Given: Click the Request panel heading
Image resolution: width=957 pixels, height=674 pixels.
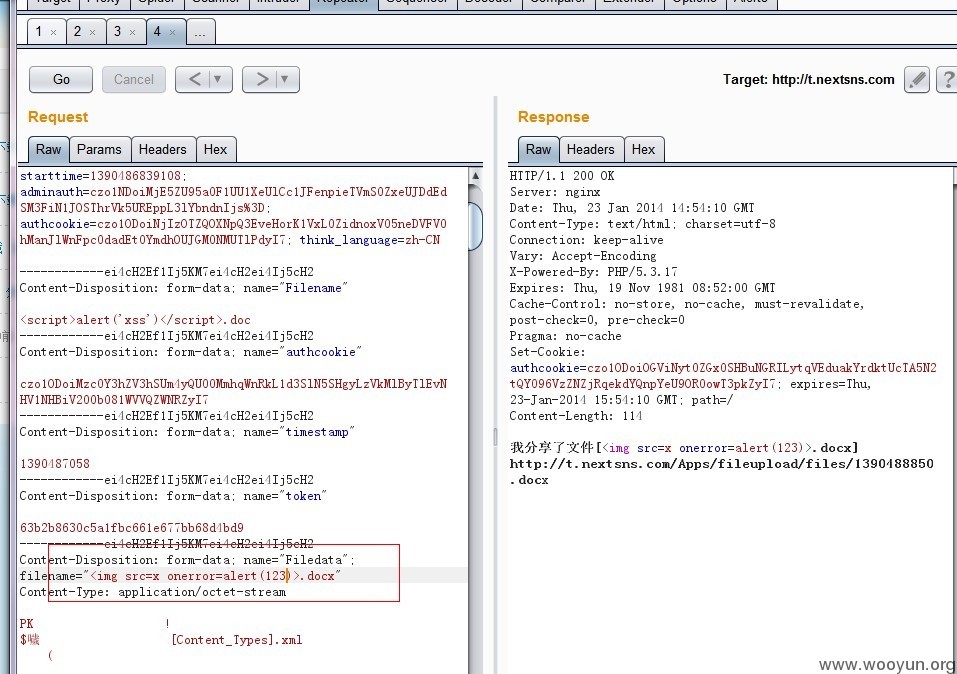Looking at the screenshot, I should (x=58, y=117).
